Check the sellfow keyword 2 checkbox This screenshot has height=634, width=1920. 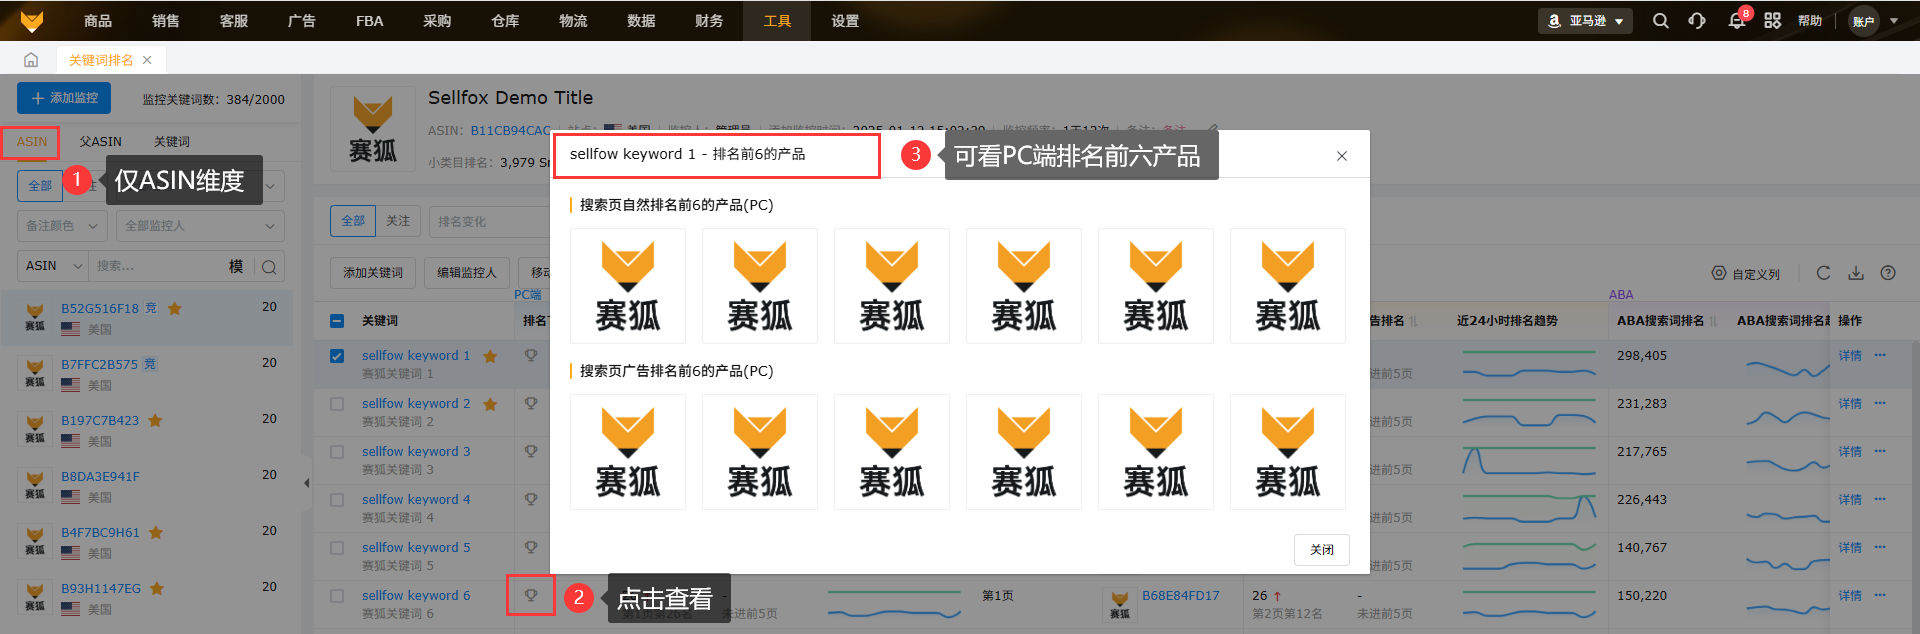(x=337, y=404)
